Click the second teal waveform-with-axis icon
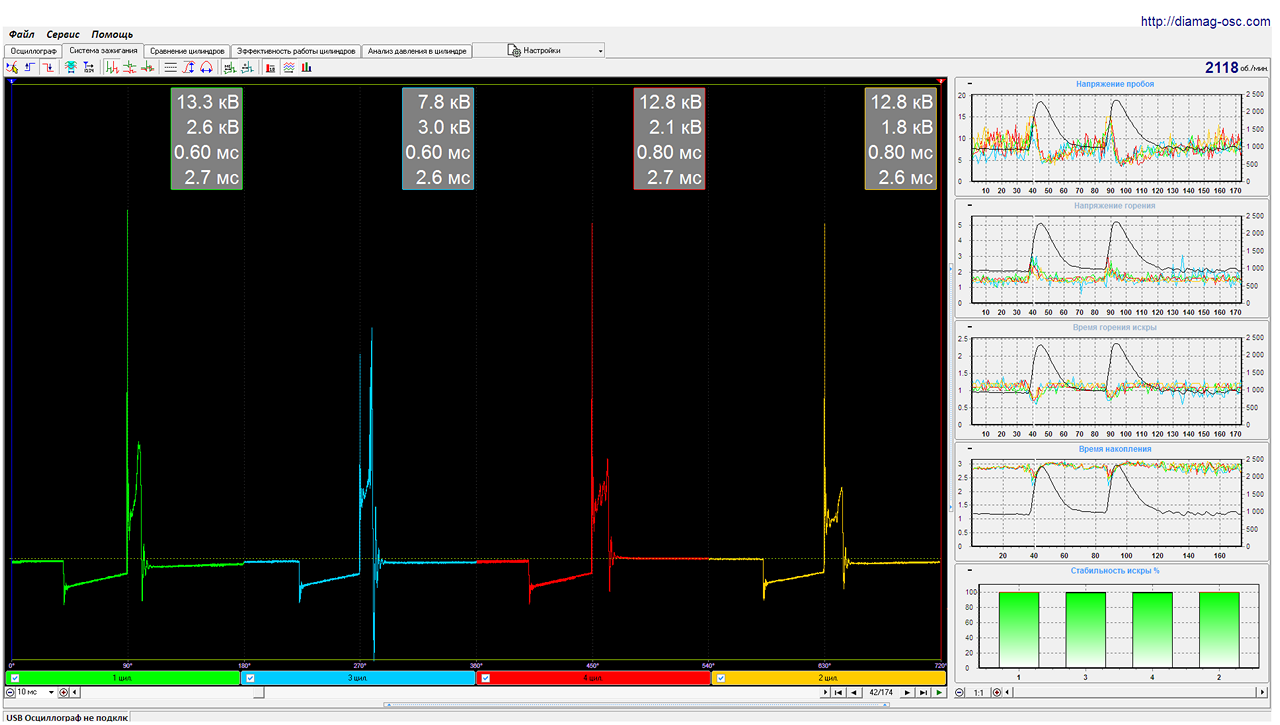This screenshot has width=1280, height=725. pos(247,68)
